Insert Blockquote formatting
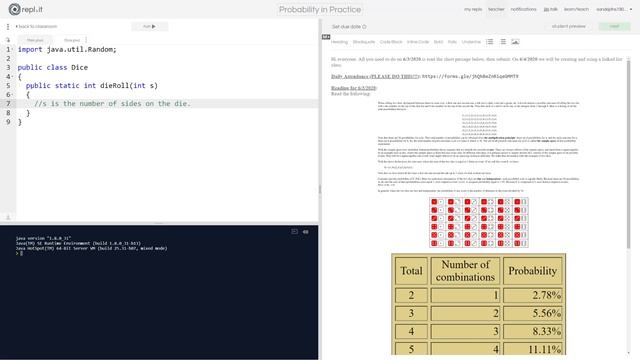The width and height of the screenshot is (640, 360). (364, 42)
